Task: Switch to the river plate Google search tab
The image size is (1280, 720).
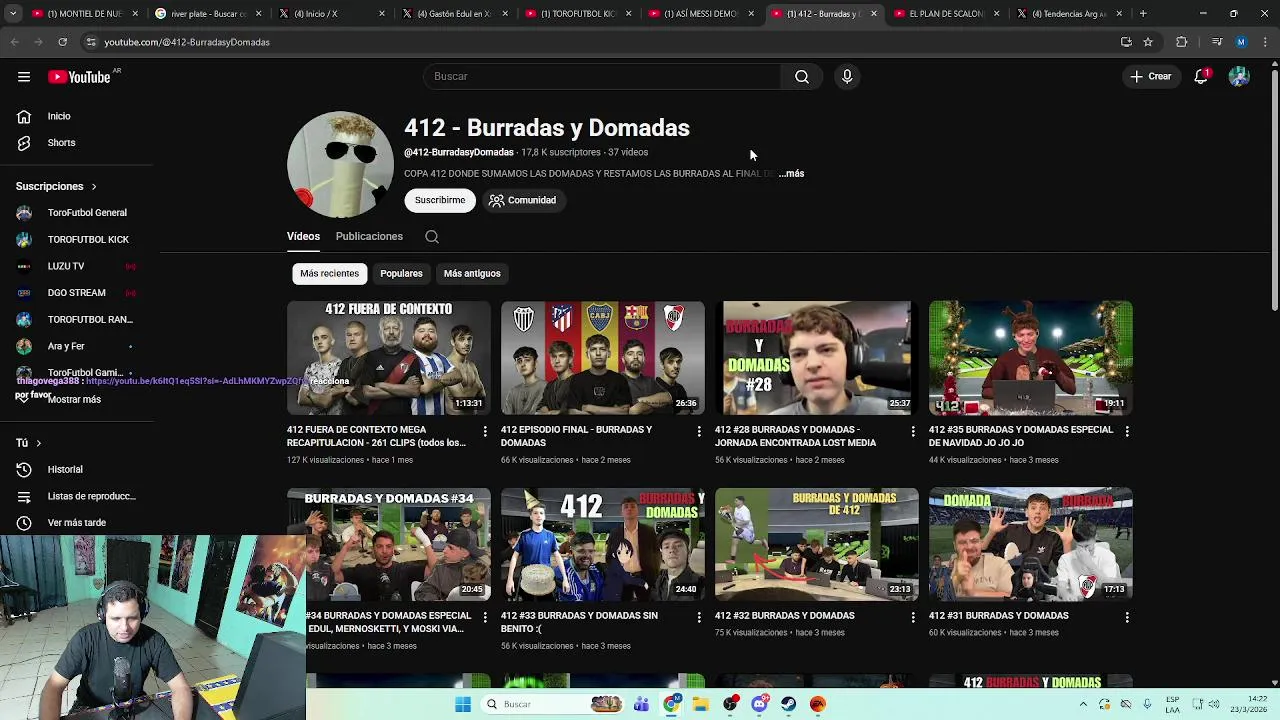Action: 208,14
